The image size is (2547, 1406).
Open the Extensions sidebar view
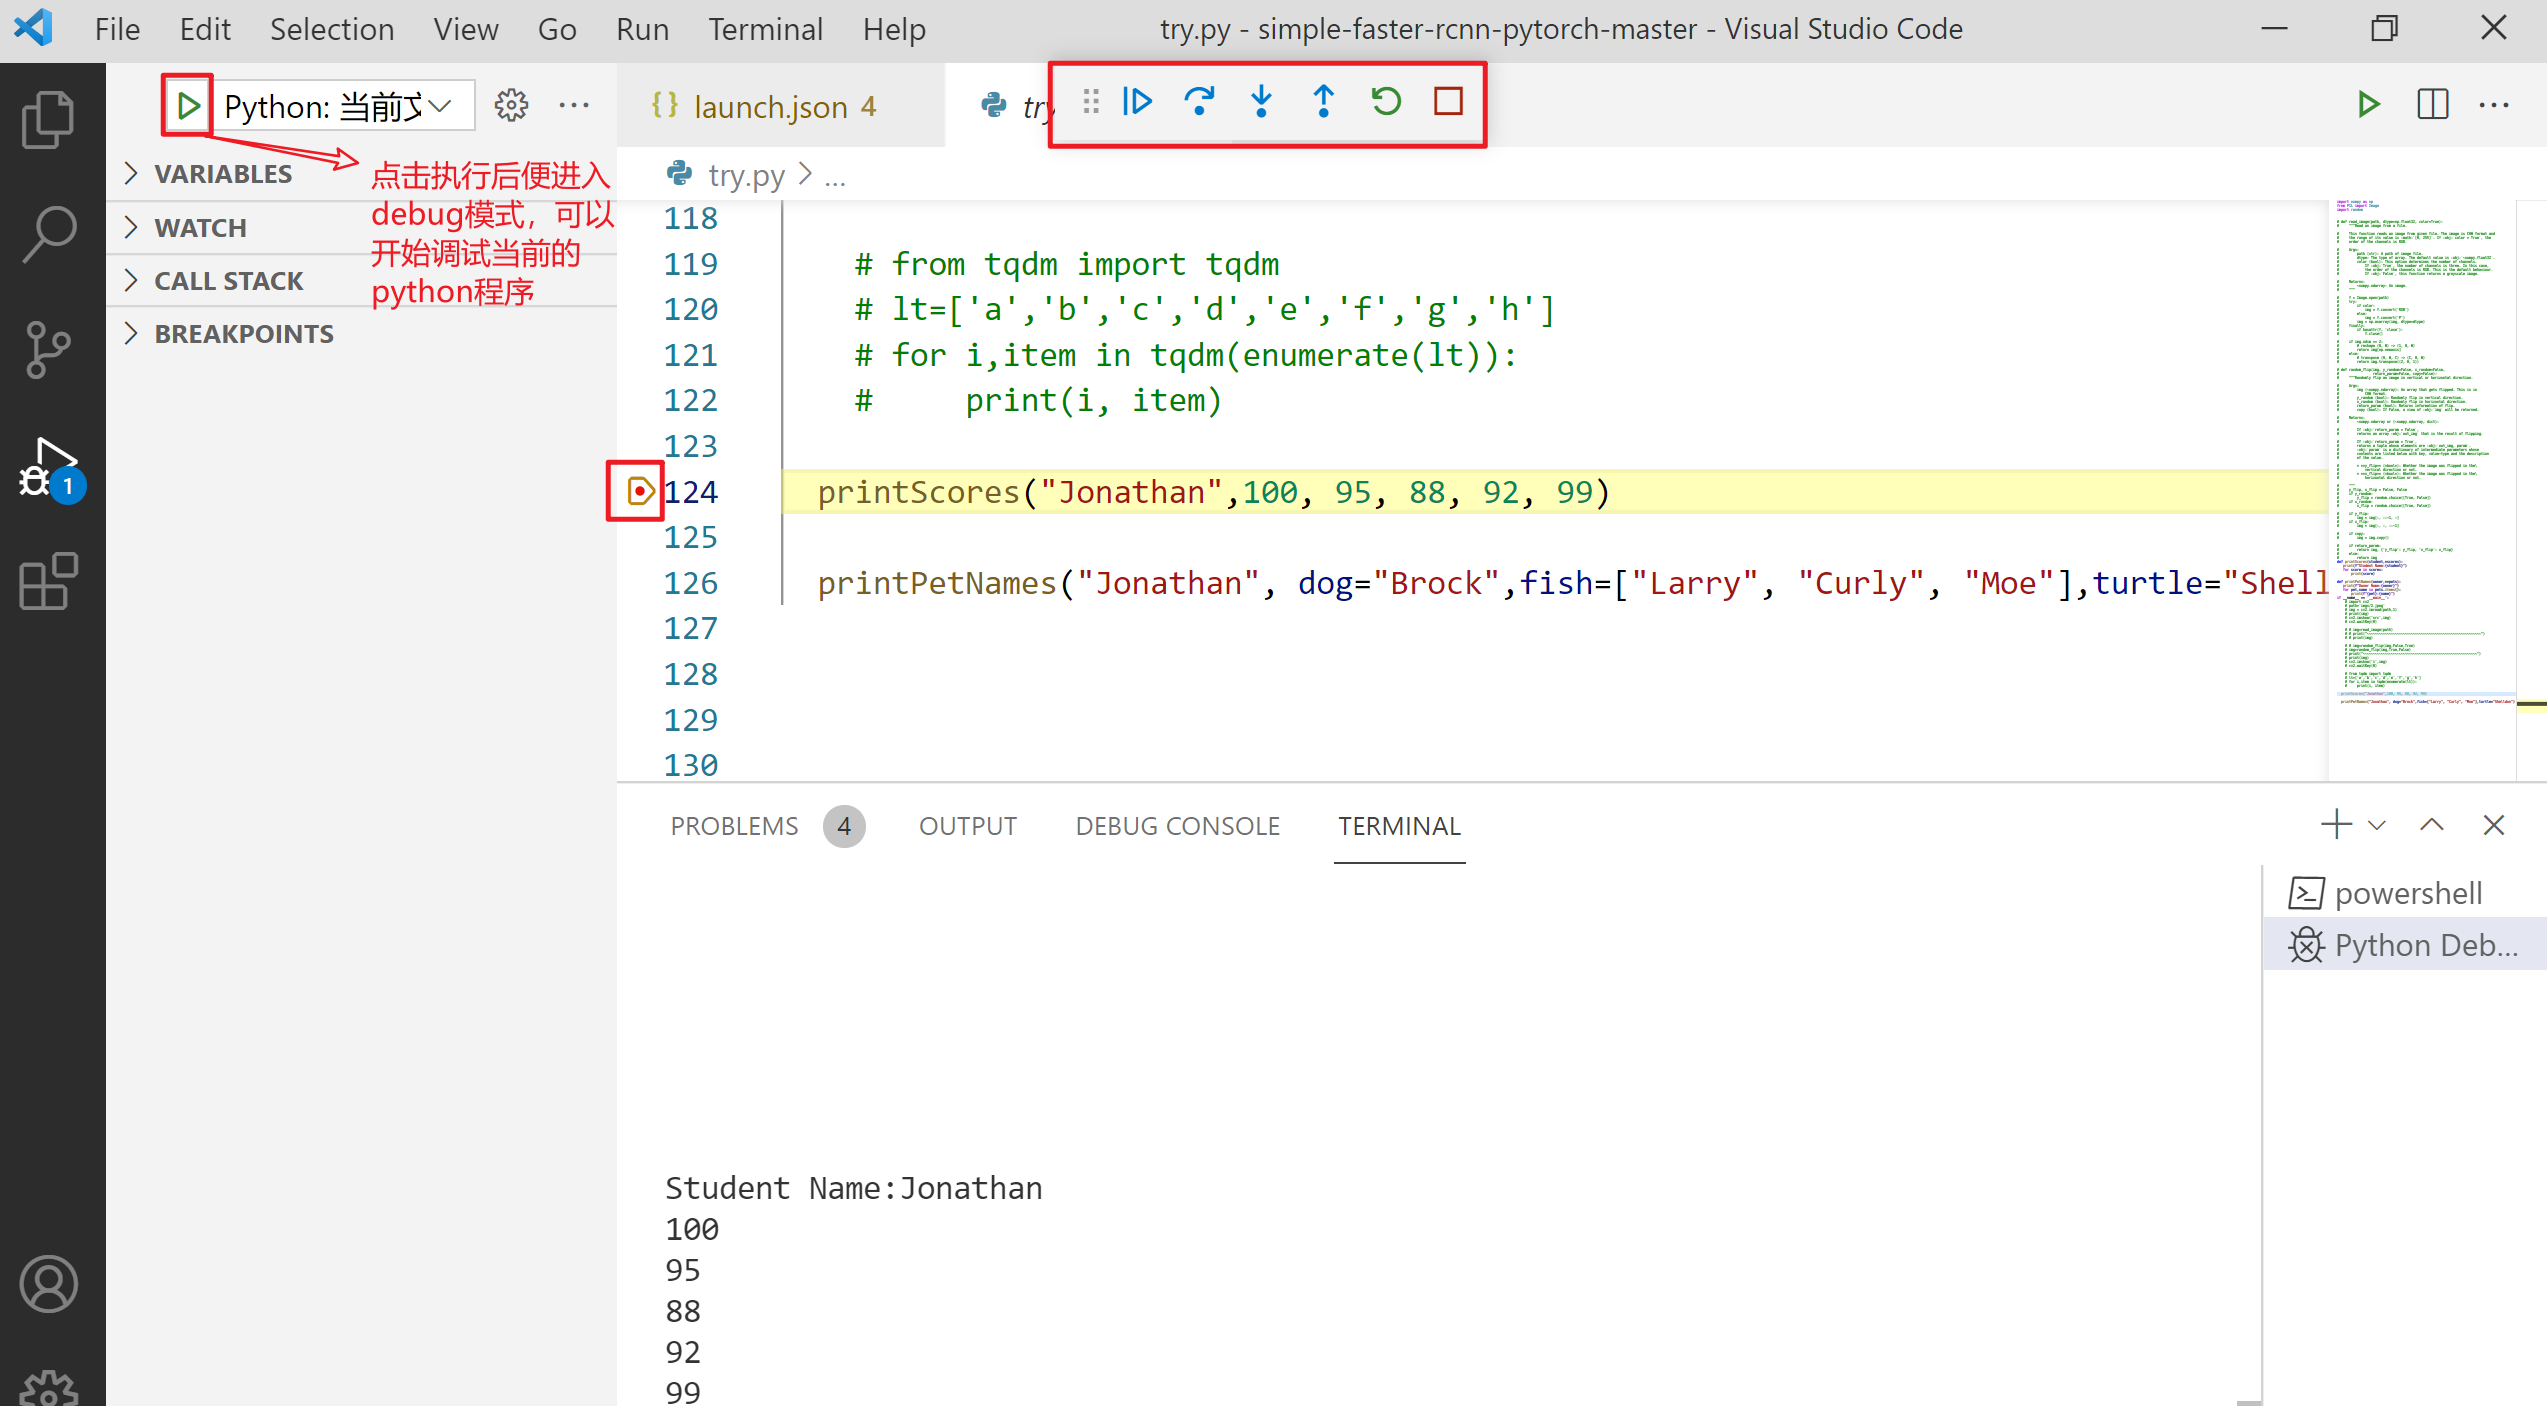pyautogui.click(x=48, y=581)
